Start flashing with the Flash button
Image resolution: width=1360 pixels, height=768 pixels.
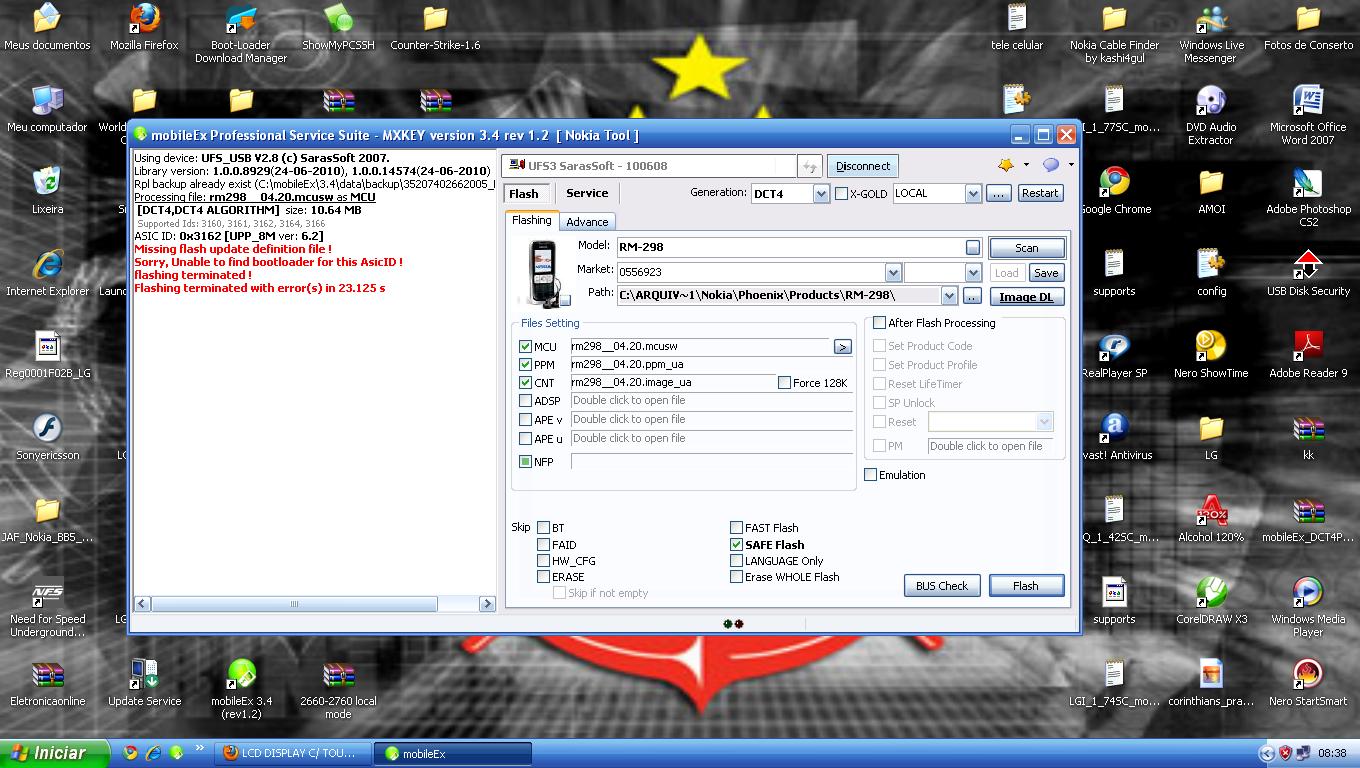1026,586
